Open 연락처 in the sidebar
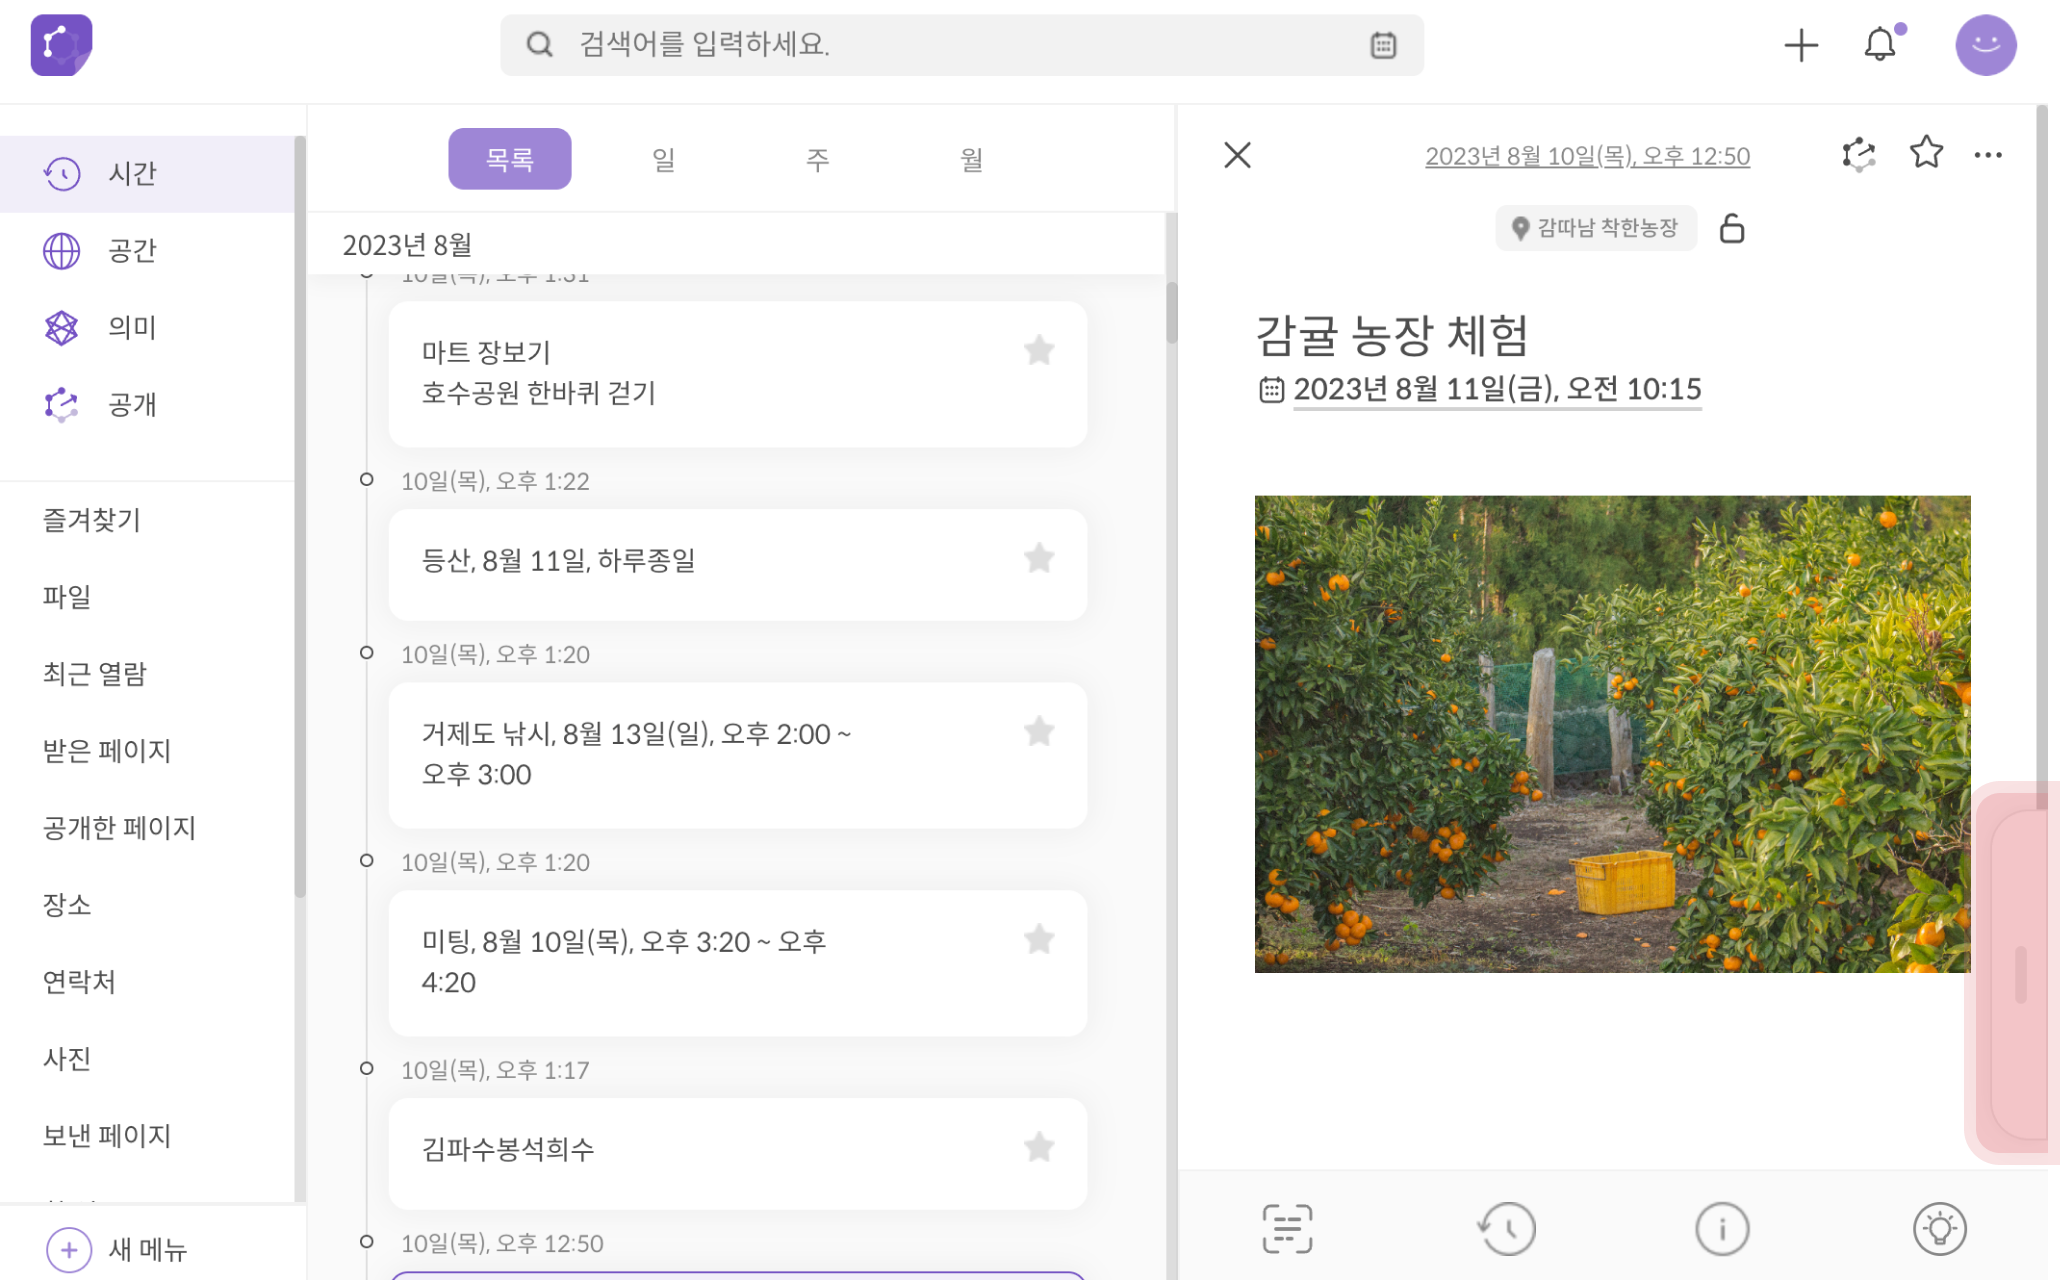This screenshot has width=2060, height=1280. tap(79, 982)
